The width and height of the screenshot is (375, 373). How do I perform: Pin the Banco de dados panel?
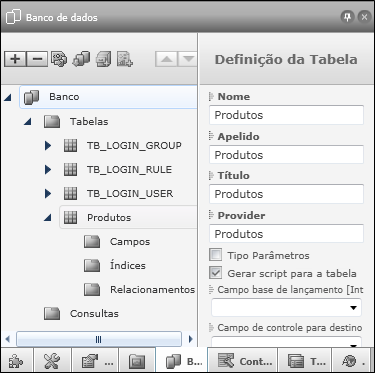click(347, 17)
